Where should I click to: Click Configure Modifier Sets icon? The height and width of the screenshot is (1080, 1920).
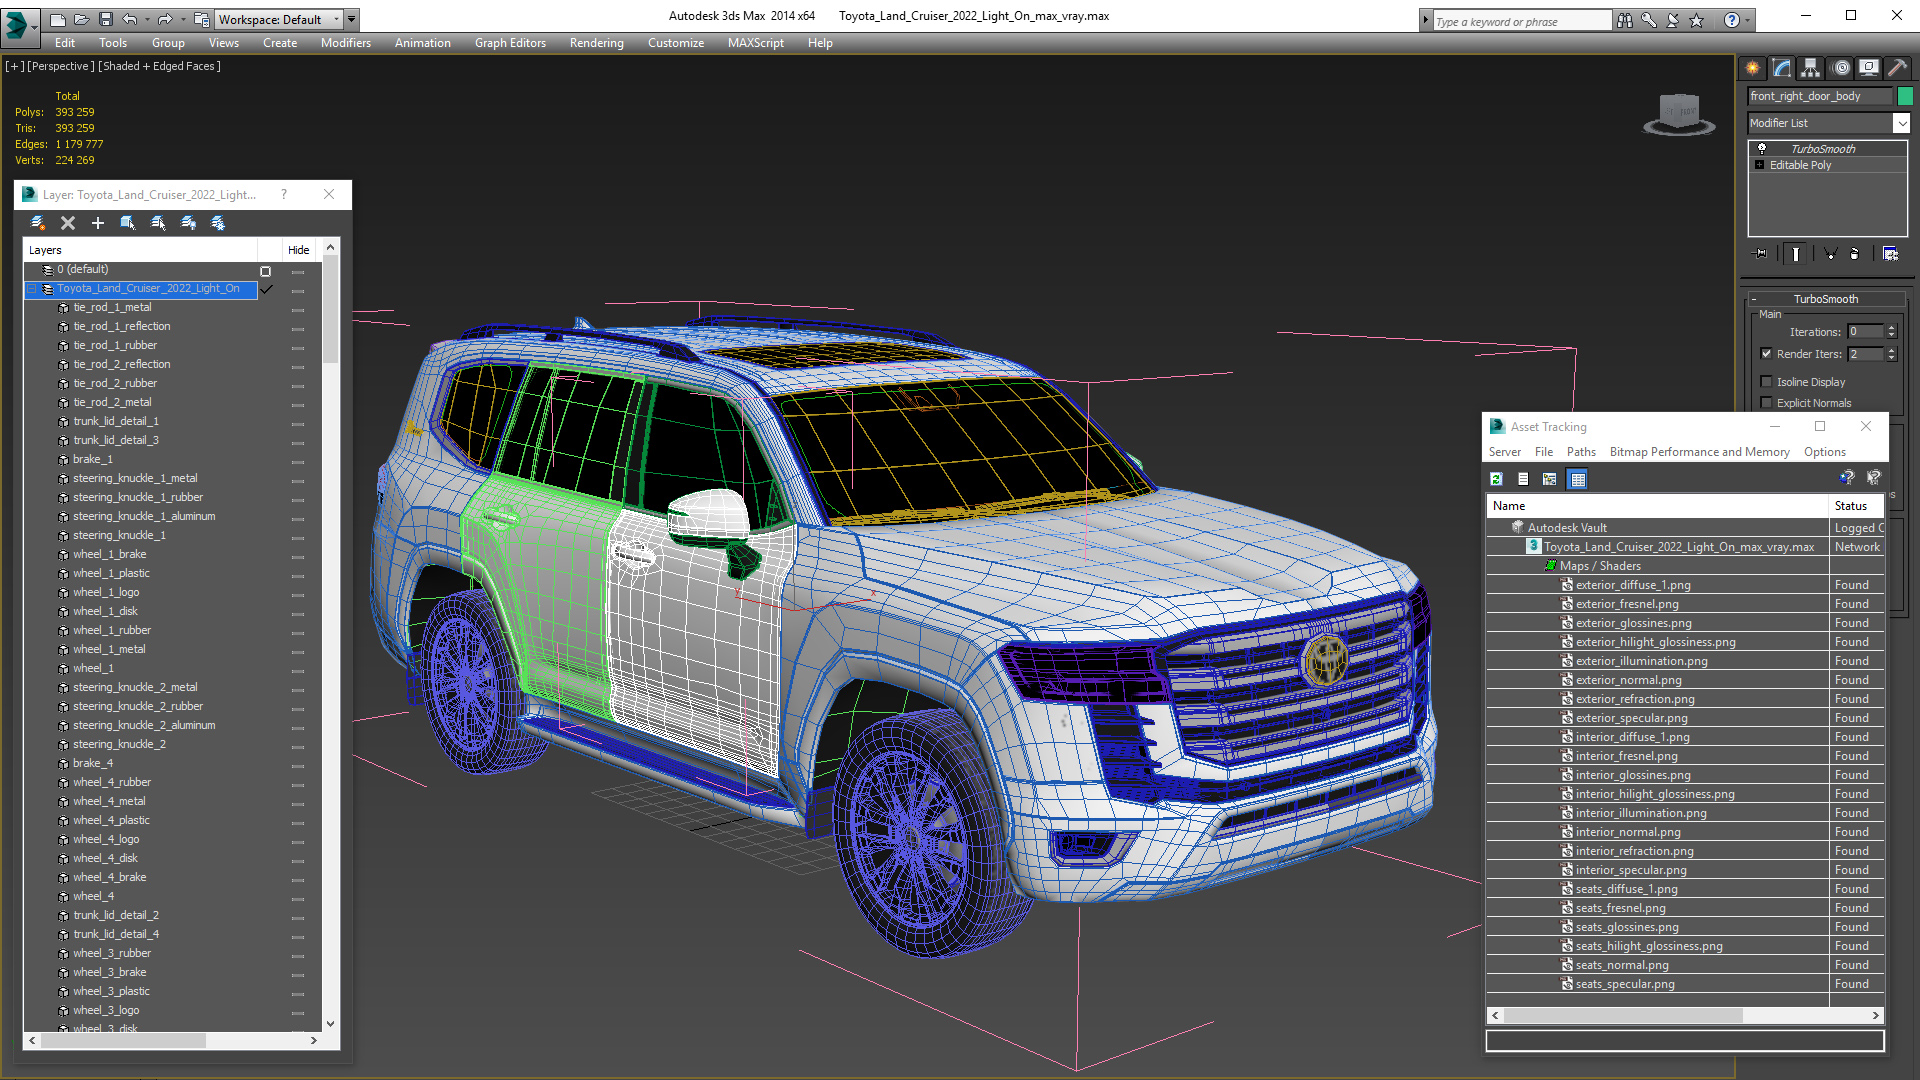point(1890,254)
